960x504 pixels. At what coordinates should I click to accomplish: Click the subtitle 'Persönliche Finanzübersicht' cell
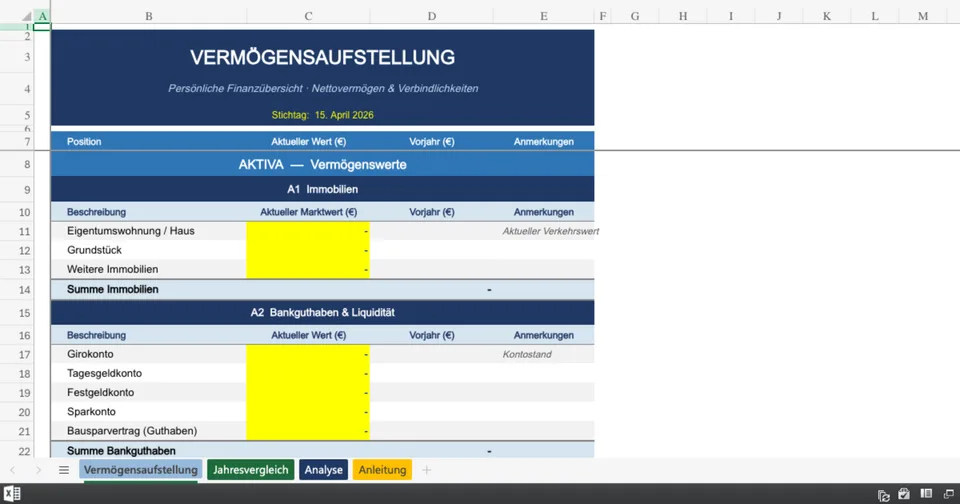(x=322, y=89)
